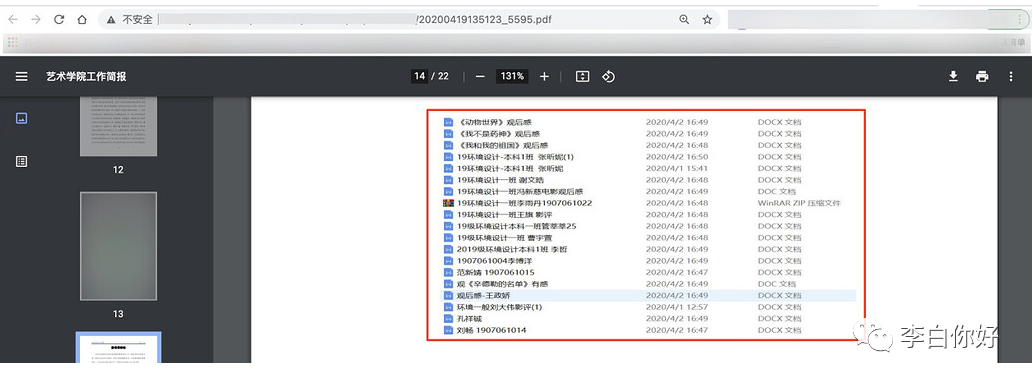The height and width of the screenshot is (382, 1033).
Task: Click the 2020/4/1 15:41 date cell
Action: [x=677, y=168]
